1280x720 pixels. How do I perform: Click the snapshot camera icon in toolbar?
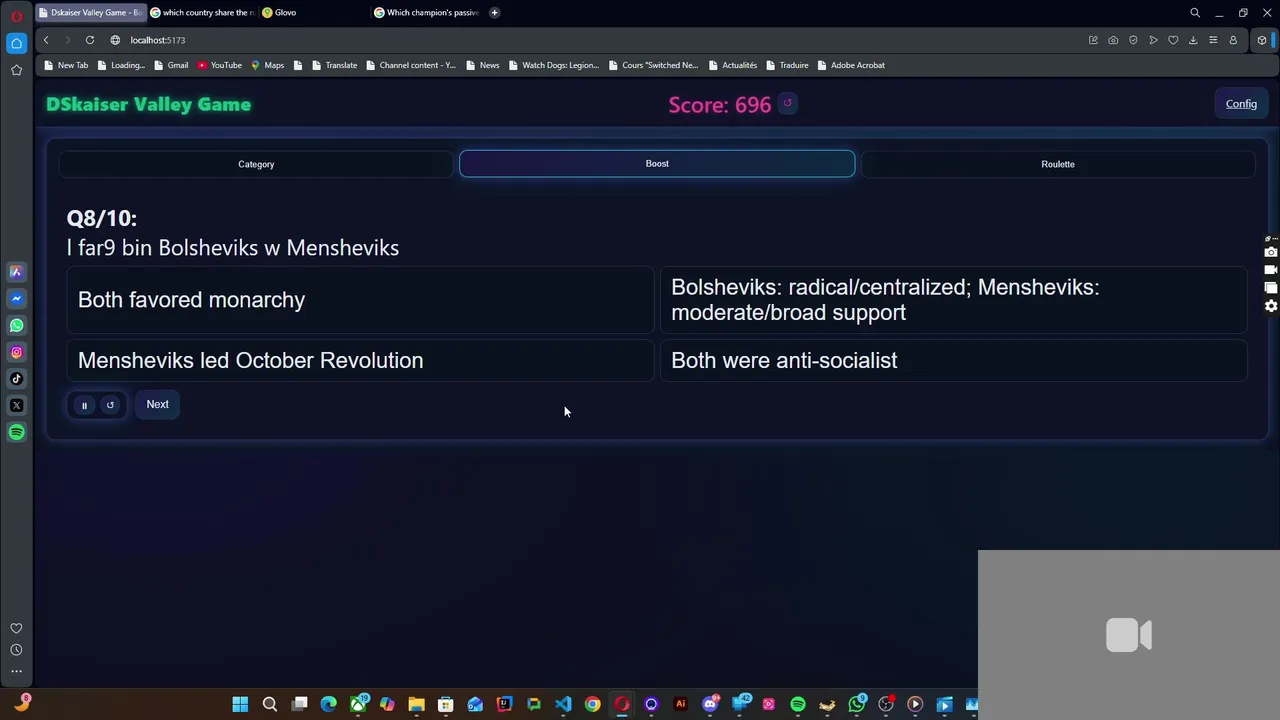click(x=1113, y=40)
